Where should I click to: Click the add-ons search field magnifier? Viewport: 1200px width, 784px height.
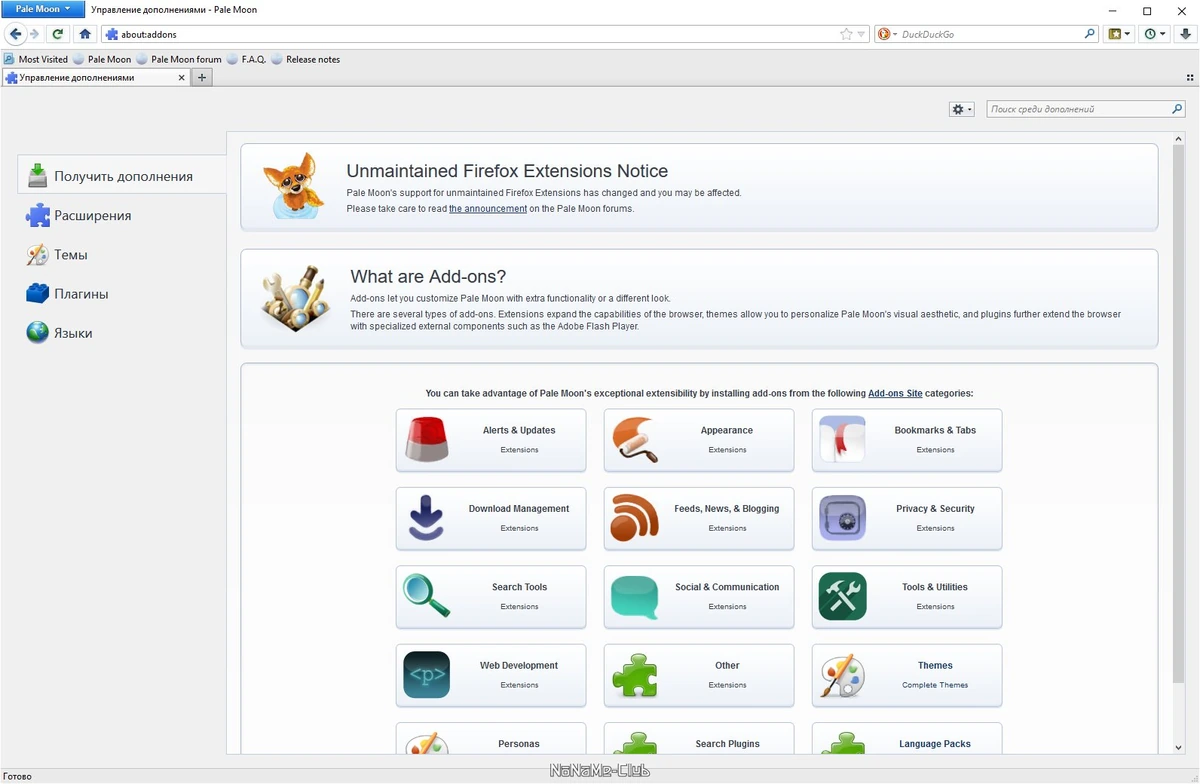(x=1177, y=109)
